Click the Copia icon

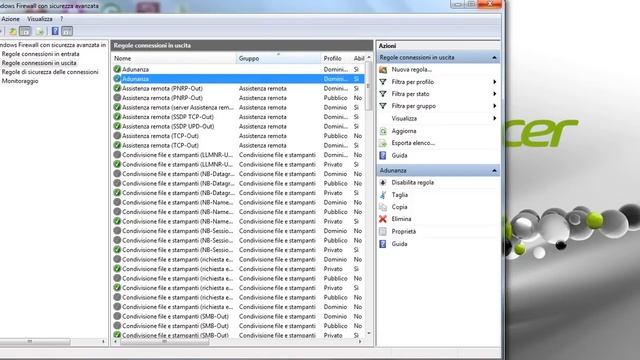click(383, 207)
